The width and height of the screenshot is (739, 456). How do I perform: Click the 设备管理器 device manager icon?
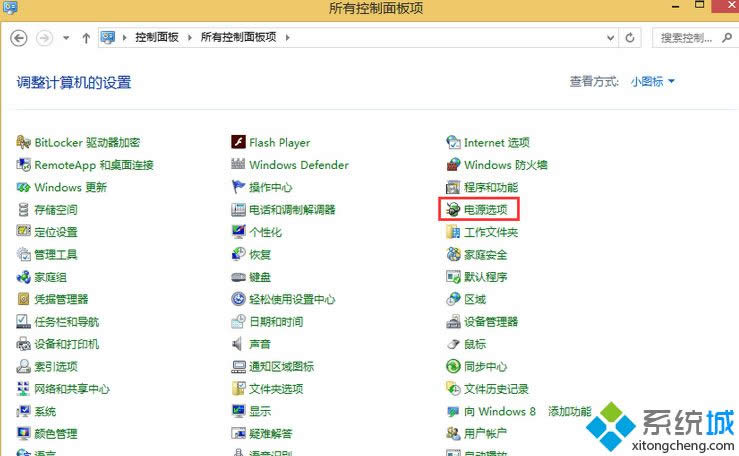click(453, 322)
